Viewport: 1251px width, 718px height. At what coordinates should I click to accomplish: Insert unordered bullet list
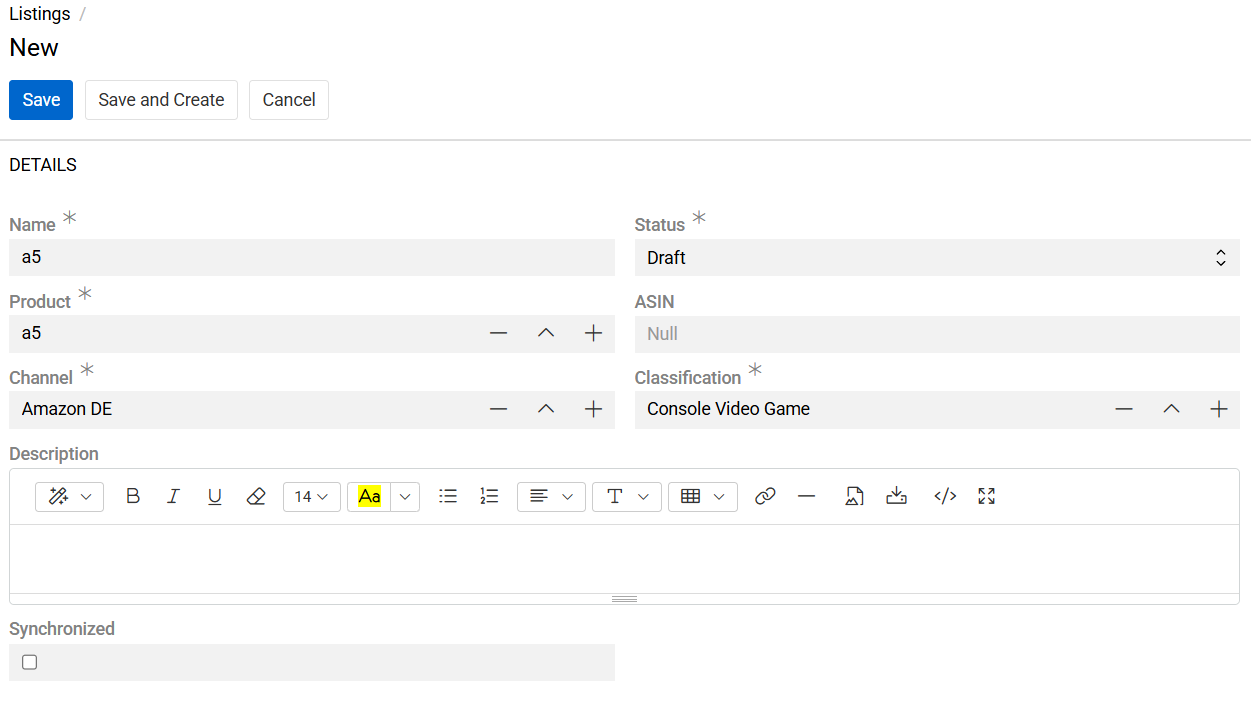pos(448,497)
